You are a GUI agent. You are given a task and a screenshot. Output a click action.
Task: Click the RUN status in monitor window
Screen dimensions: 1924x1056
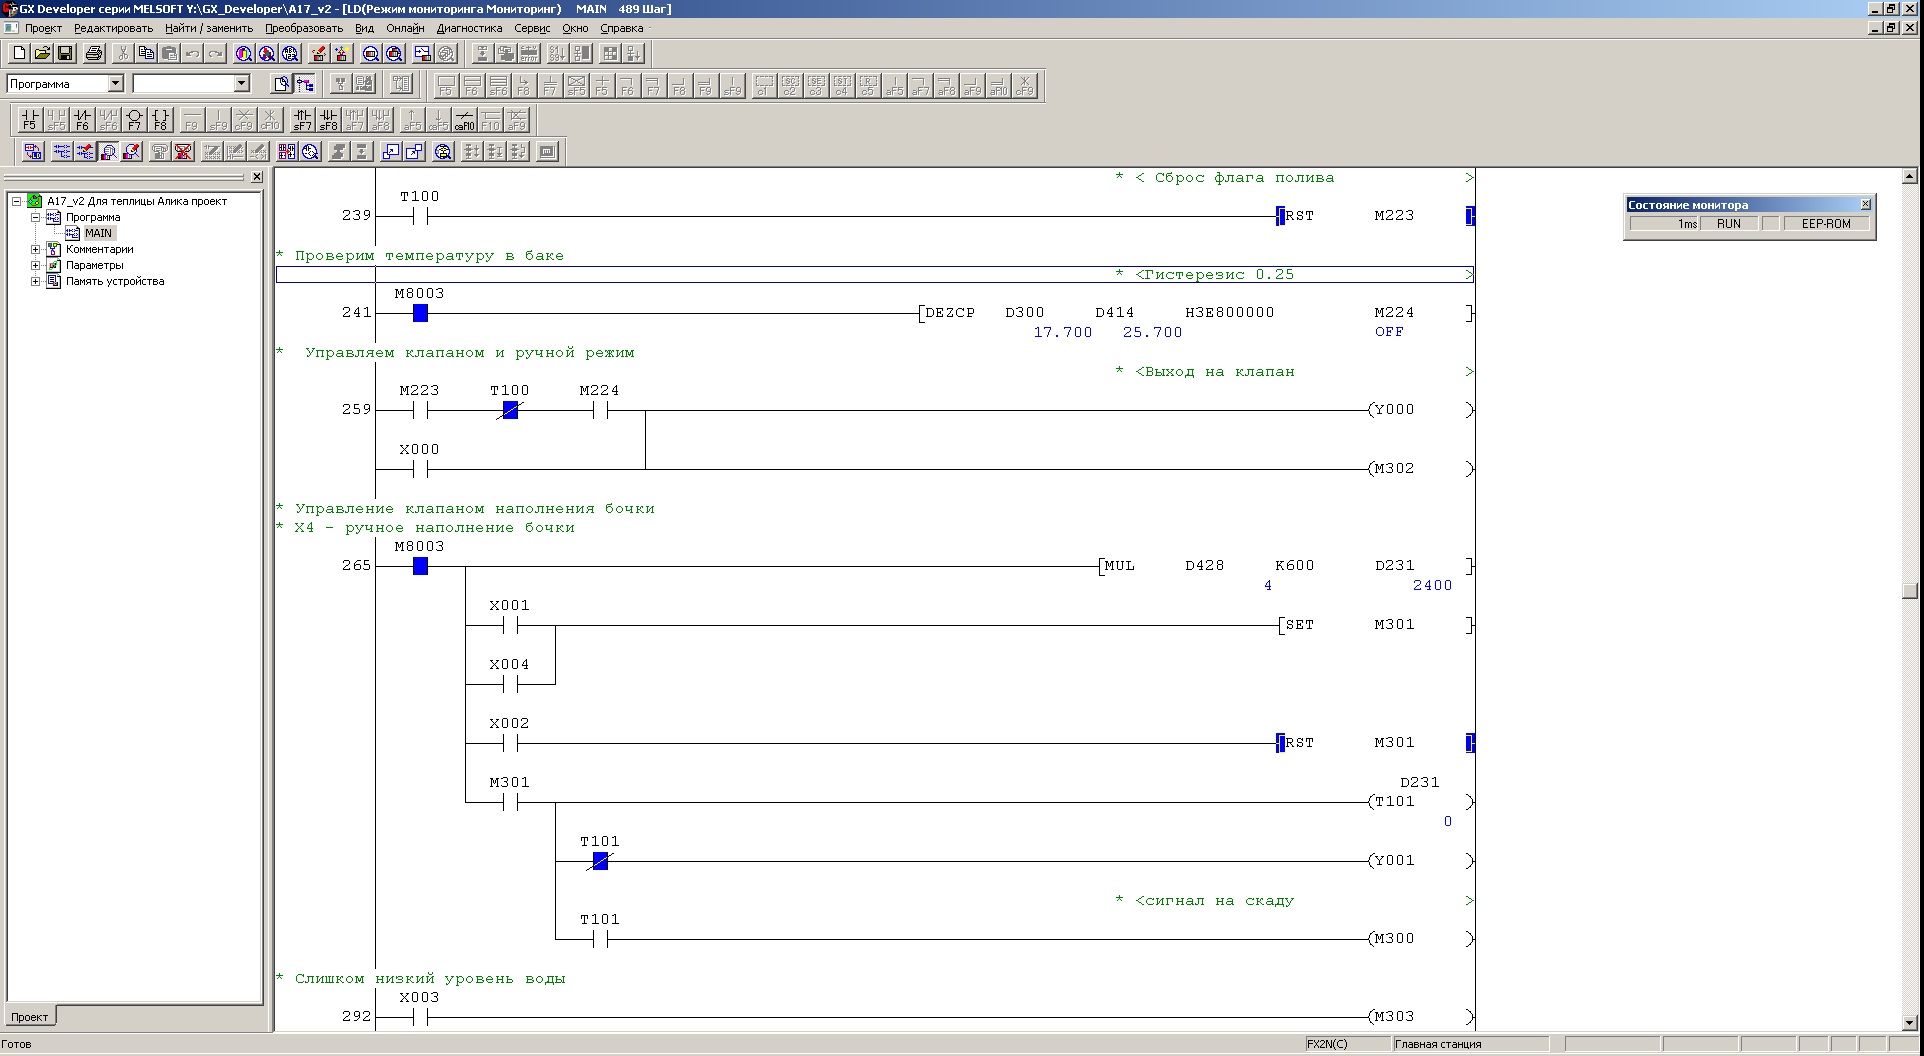point(1728,224)
